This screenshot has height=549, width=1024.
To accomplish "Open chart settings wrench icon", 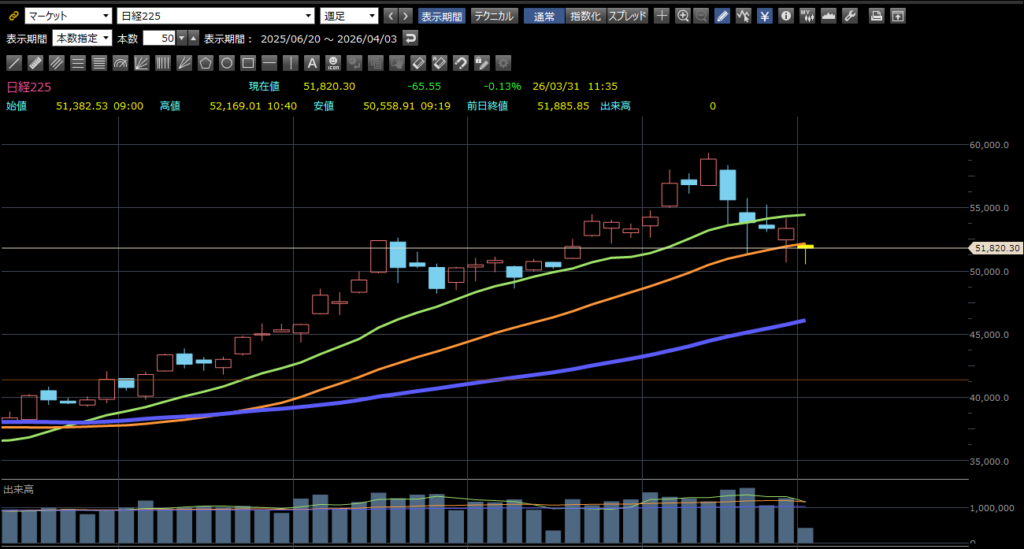I will (x=850, y=16).
